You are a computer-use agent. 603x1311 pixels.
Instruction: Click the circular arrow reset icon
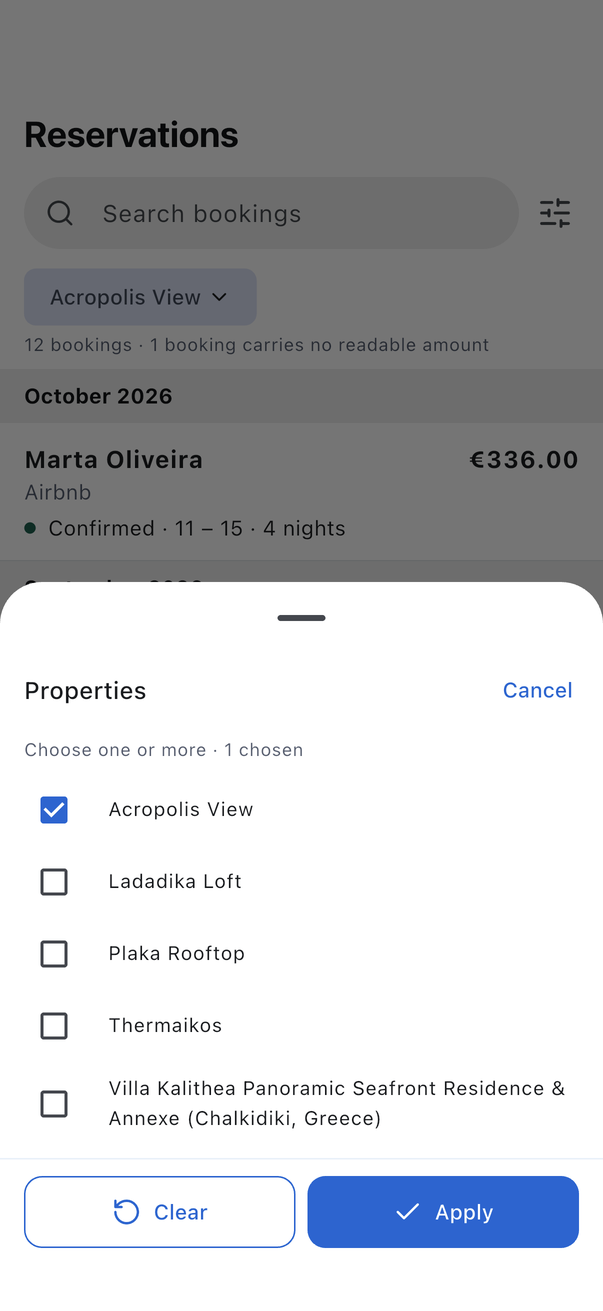[x=126, y=1212]
